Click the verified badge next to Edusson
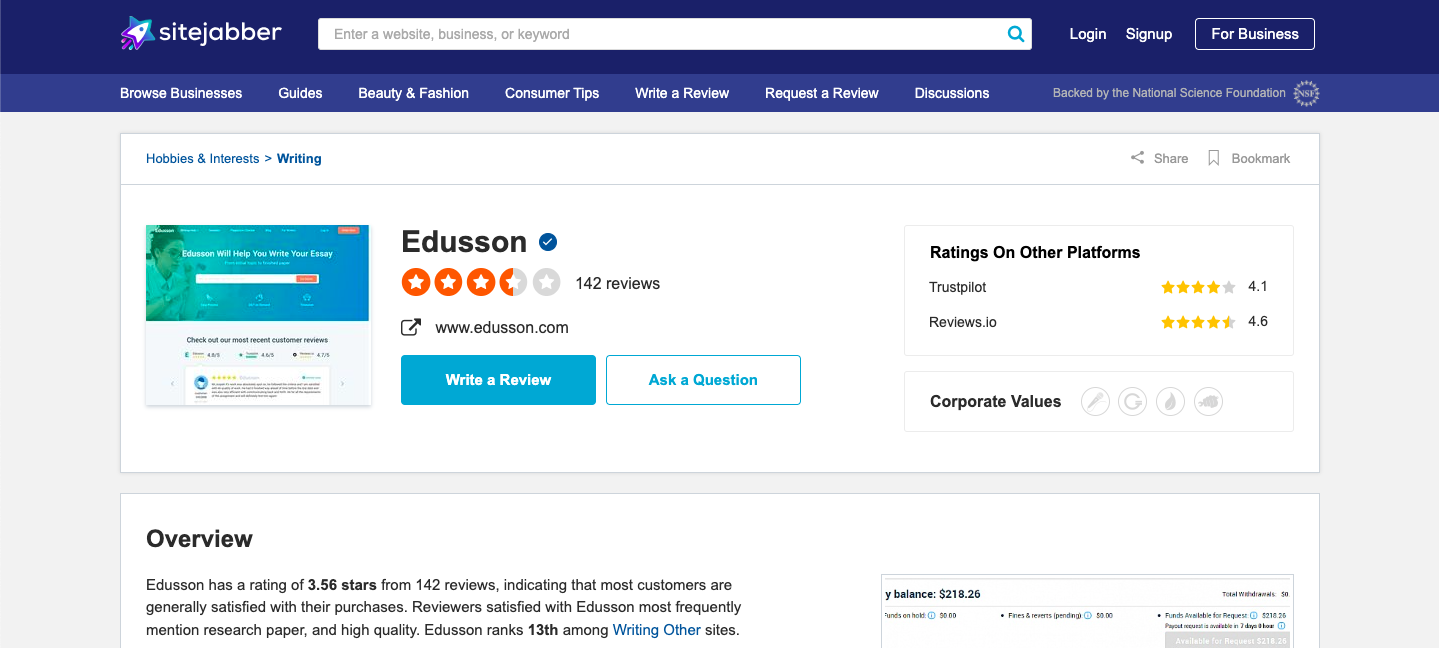The height and width of the screenshot is (648, 1439). pos(548,242)
